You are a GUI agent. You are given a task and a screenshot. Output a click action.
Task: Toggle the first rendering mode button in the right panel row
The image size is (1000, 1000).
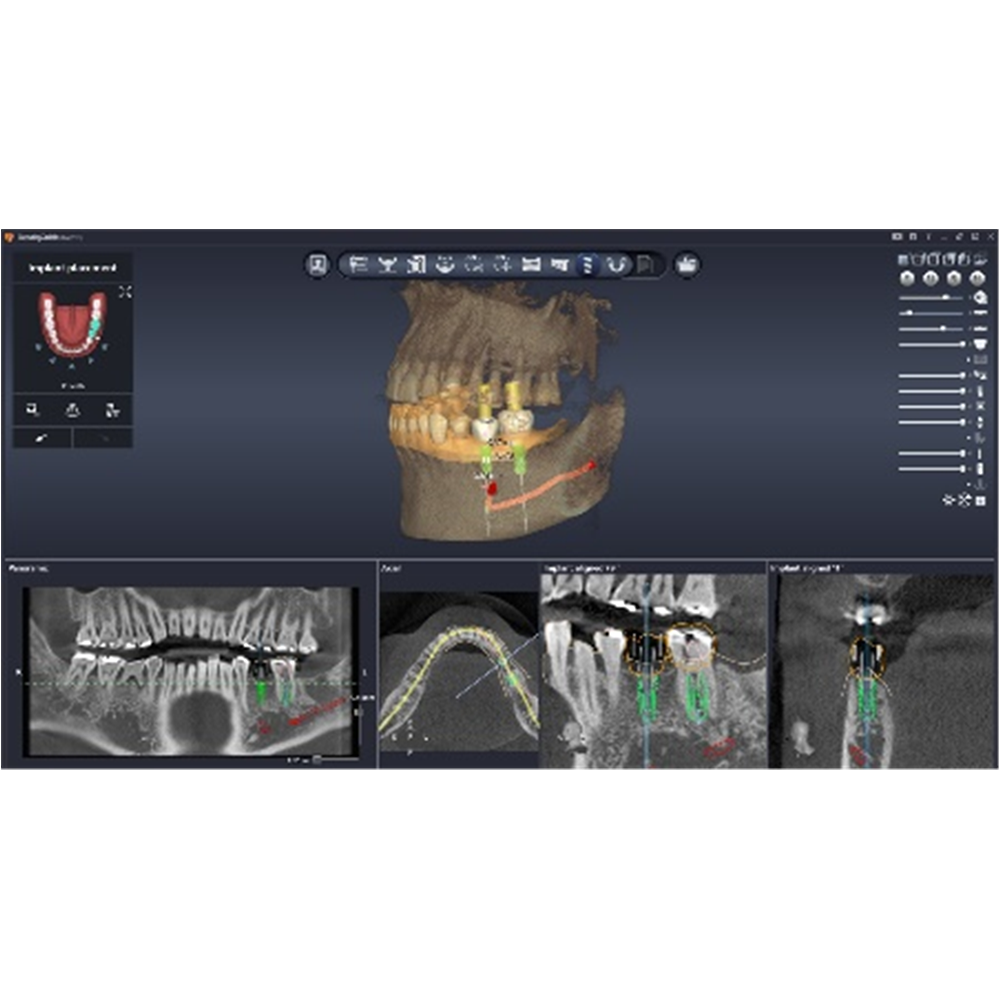903,259
